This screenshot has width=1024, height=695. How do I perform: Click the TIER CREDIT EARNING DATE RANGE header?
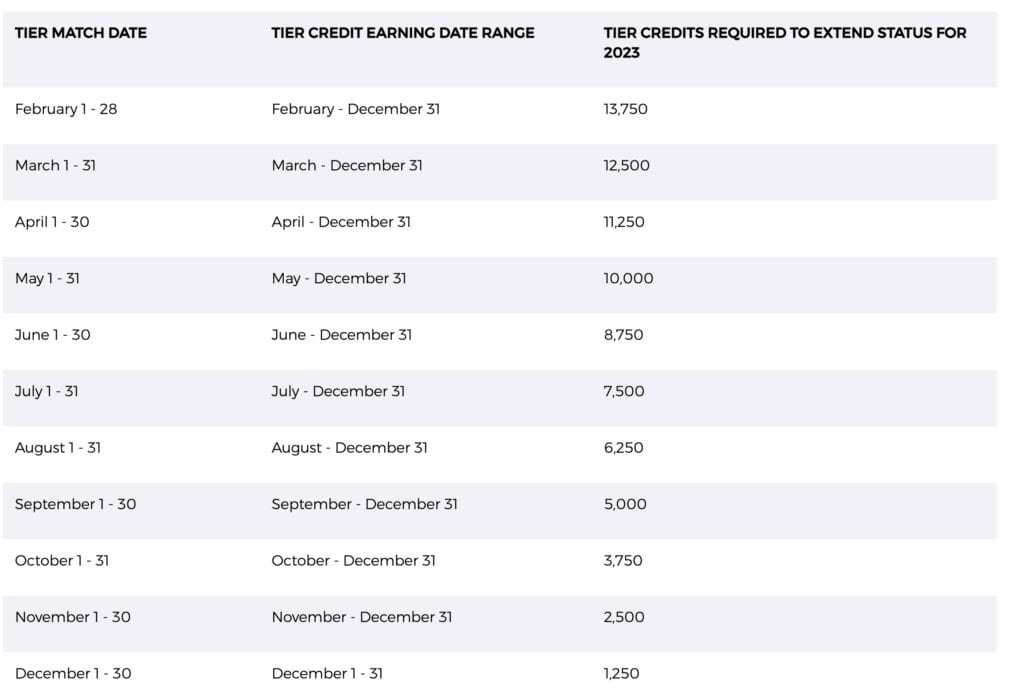(403, 33)
